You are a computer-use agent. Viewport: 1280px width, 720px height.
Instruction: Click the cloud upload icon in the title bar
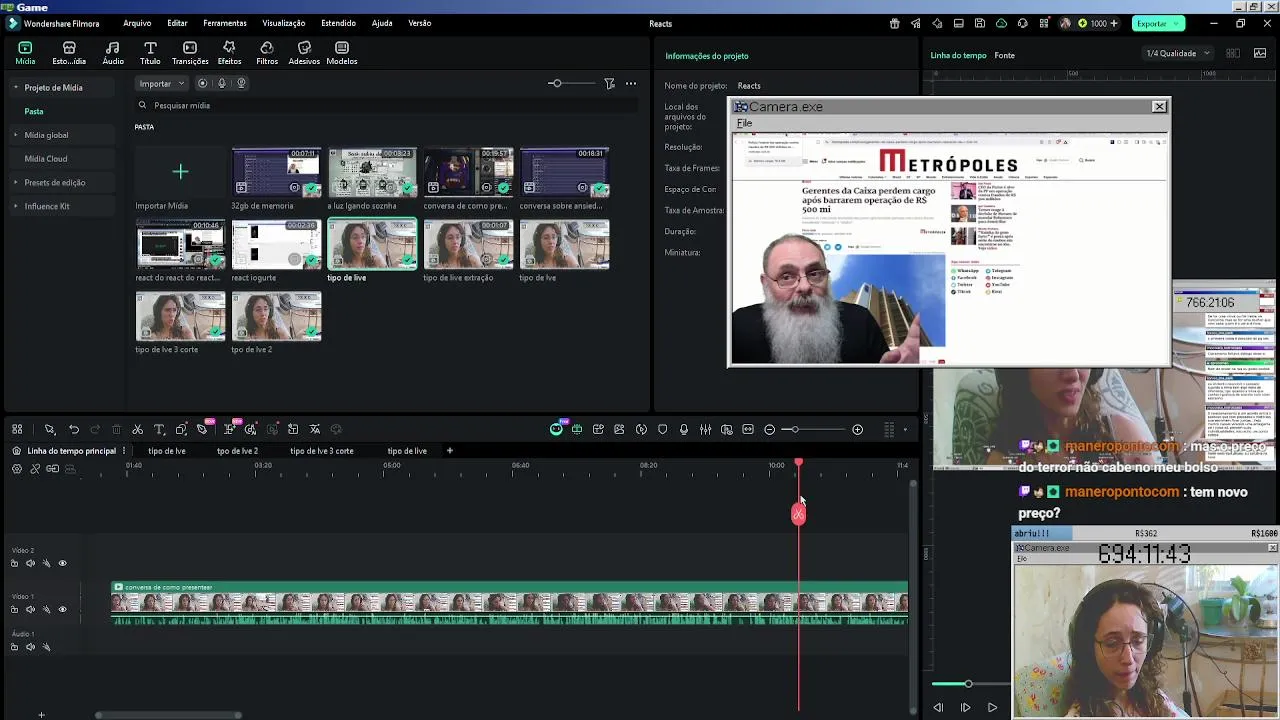click(x=1002, y=23)
